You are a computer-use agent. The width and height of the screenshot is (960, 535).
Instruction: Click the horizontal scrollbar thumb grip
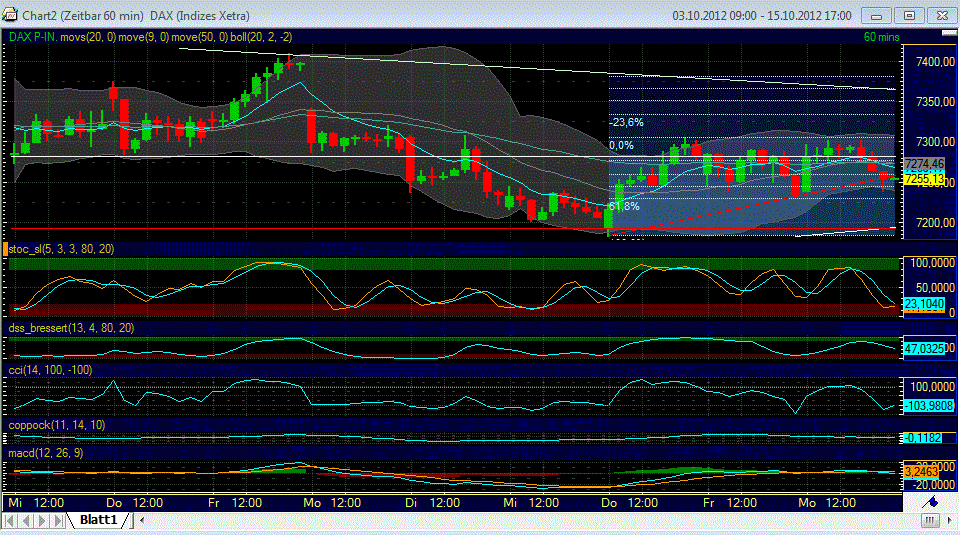tap(929, 520)
